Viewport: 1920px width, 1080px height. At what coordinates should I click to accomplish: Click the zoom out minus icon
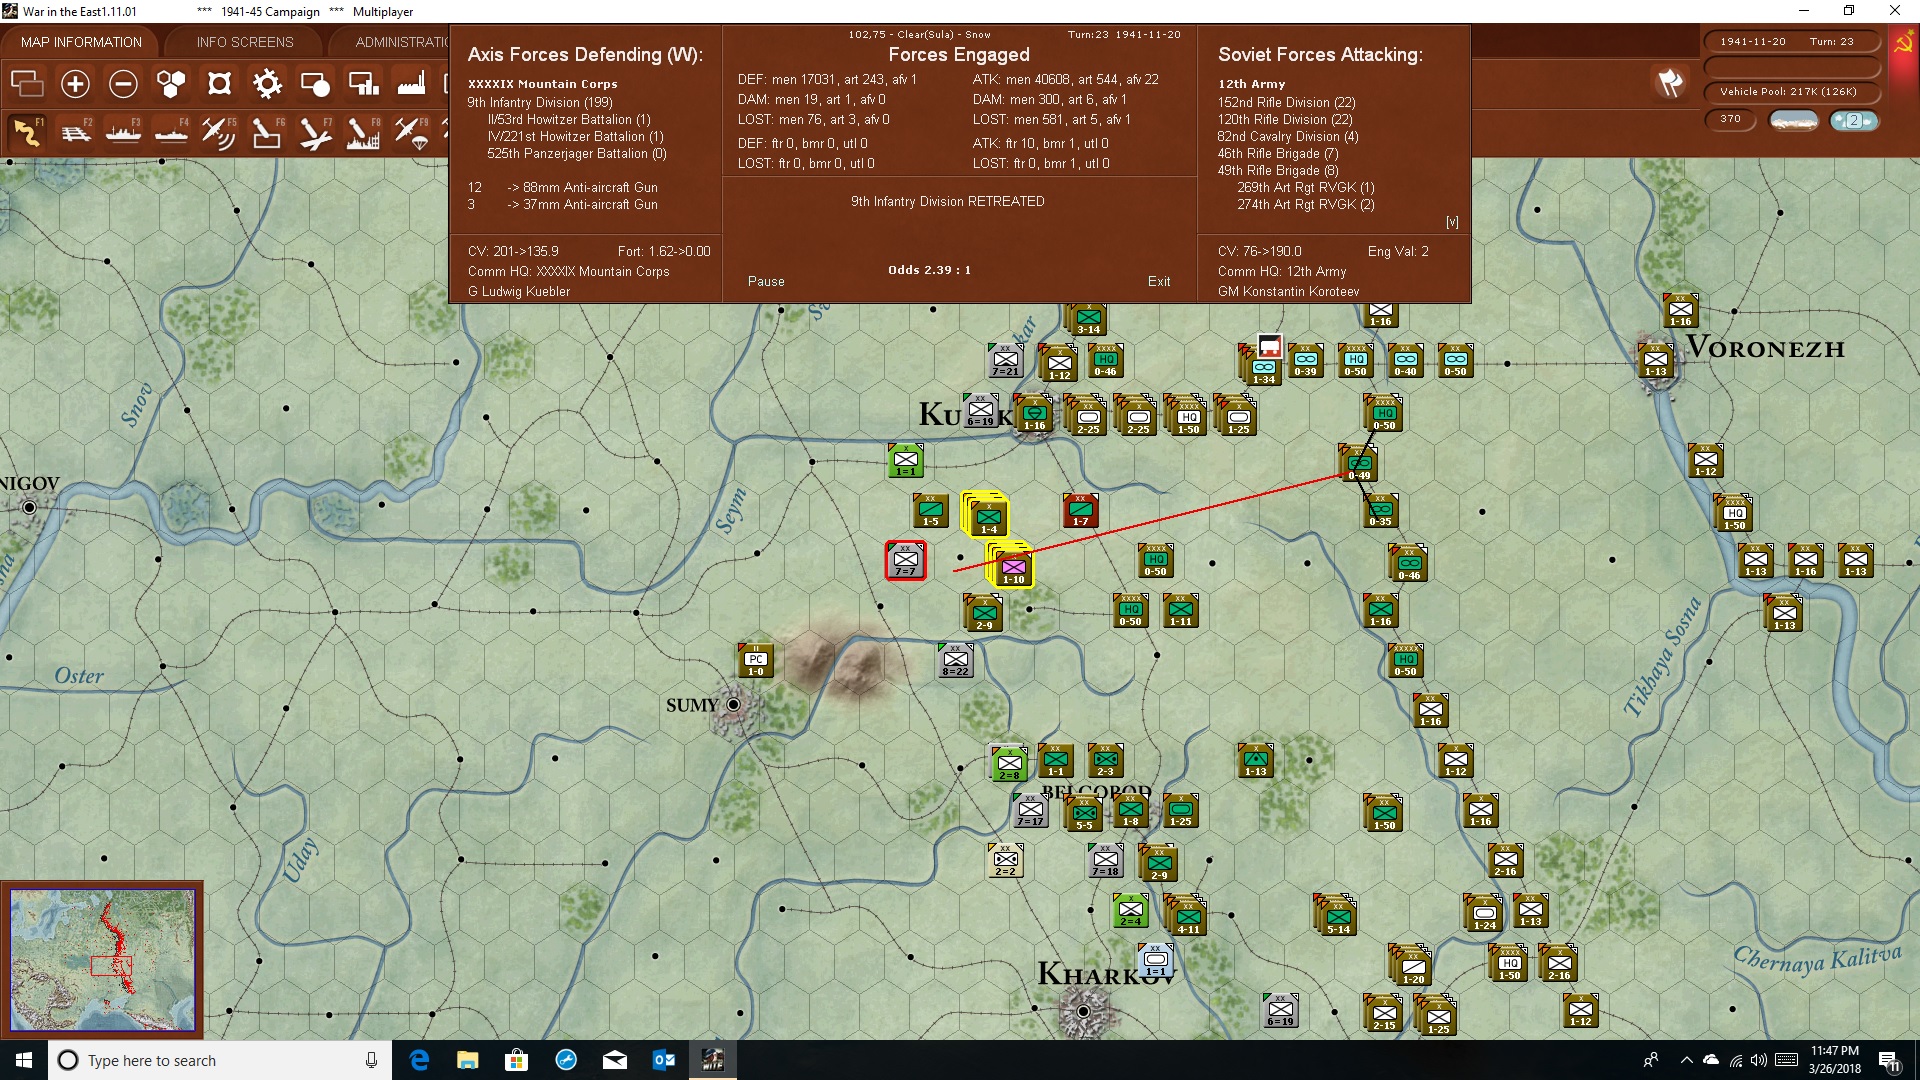click(123, 84)
